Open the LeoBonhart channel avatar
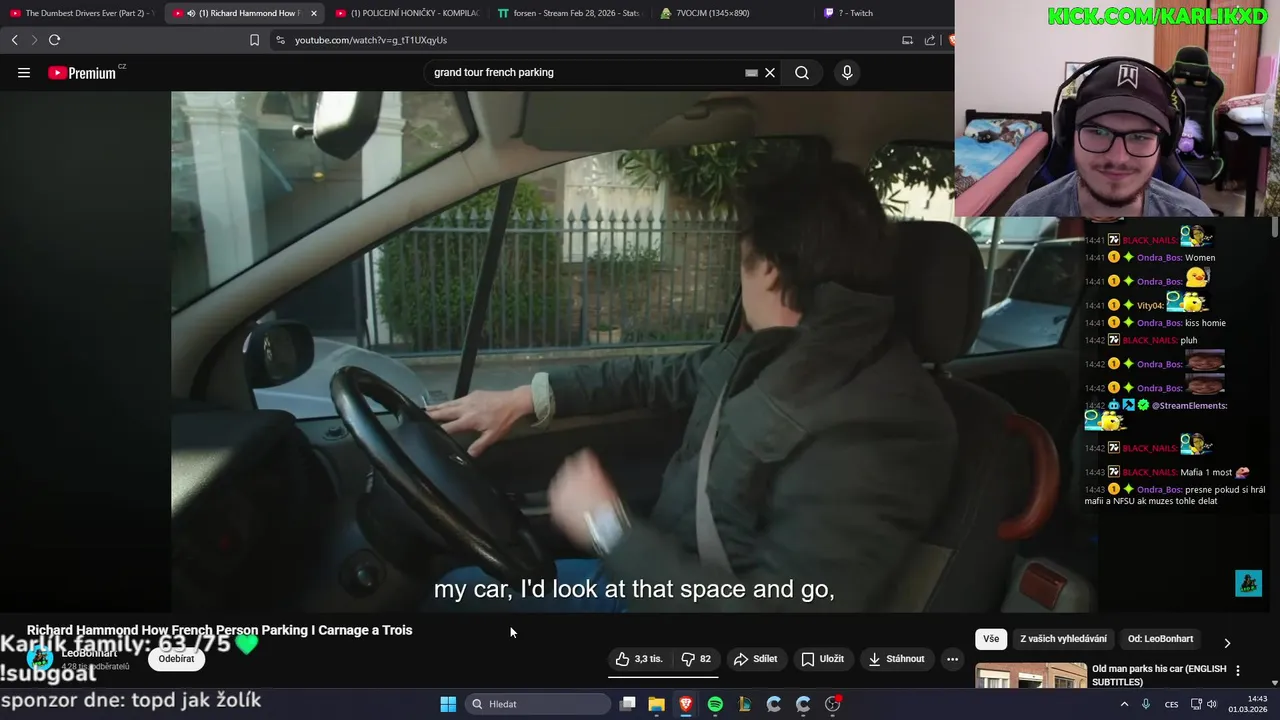This screenshot has height=720, width=1280. coord(40,658)
